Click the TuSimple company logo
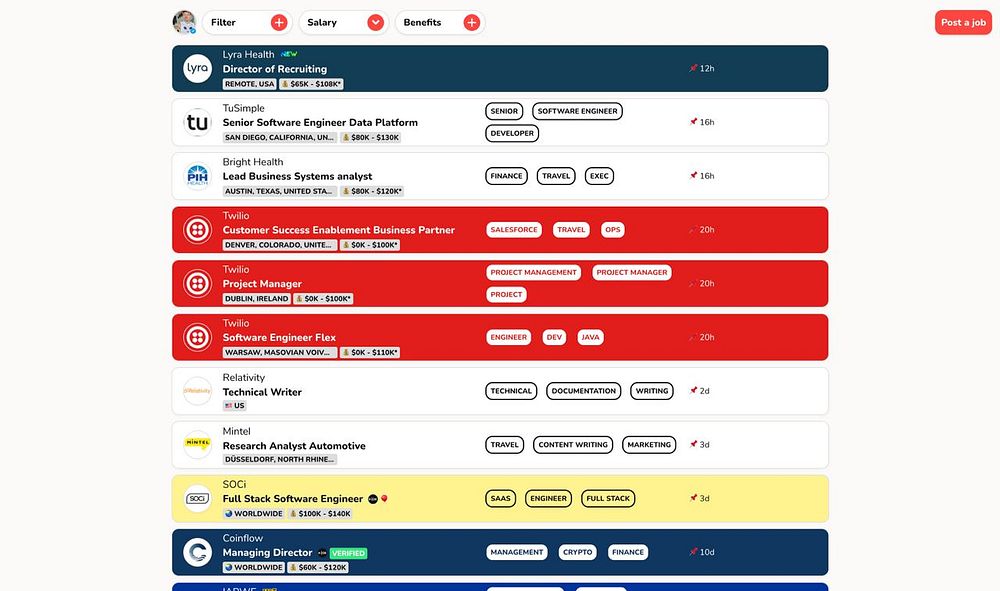This screenshot has width=1000, height=591. (198, 122)
